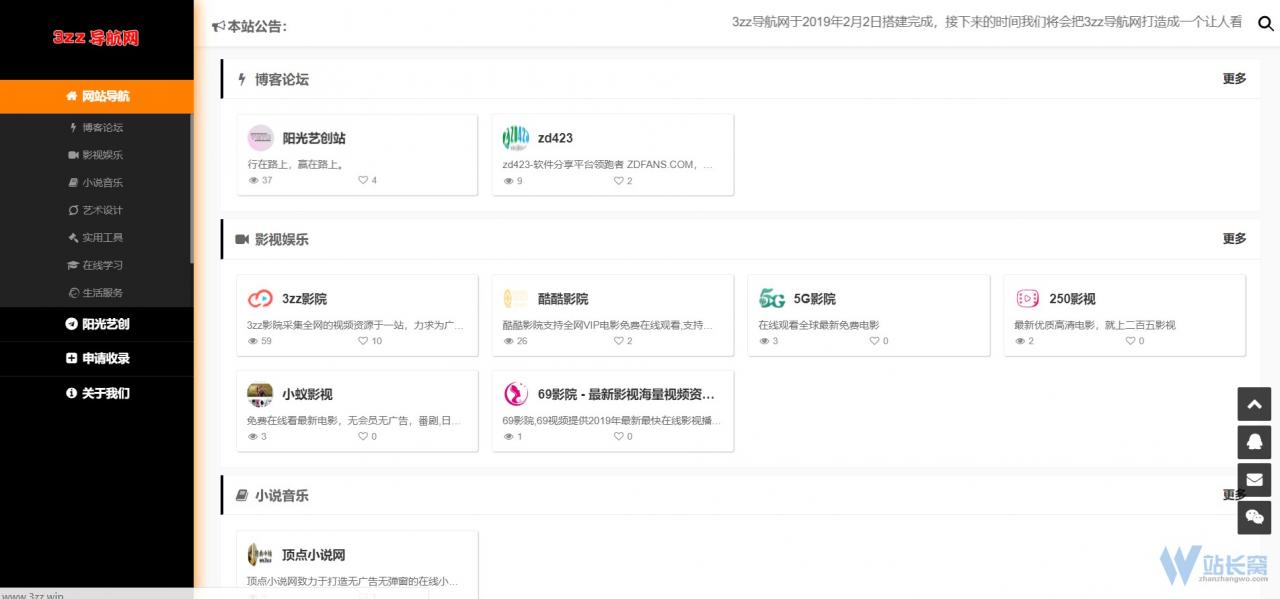Image resolution: width=1280 pixels, height=599 pixels.
Task: Click the 阳光艺创站 site logo
Action: [x=260, y=138]
